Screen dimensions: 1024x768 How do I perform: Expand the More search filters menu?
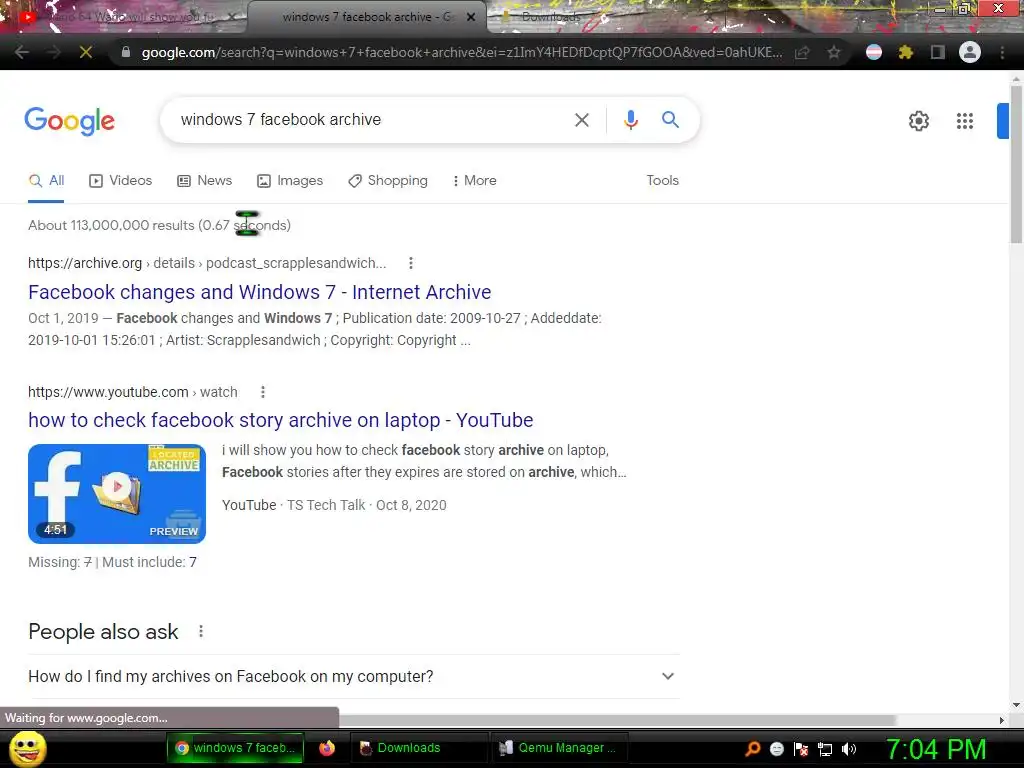474,181
